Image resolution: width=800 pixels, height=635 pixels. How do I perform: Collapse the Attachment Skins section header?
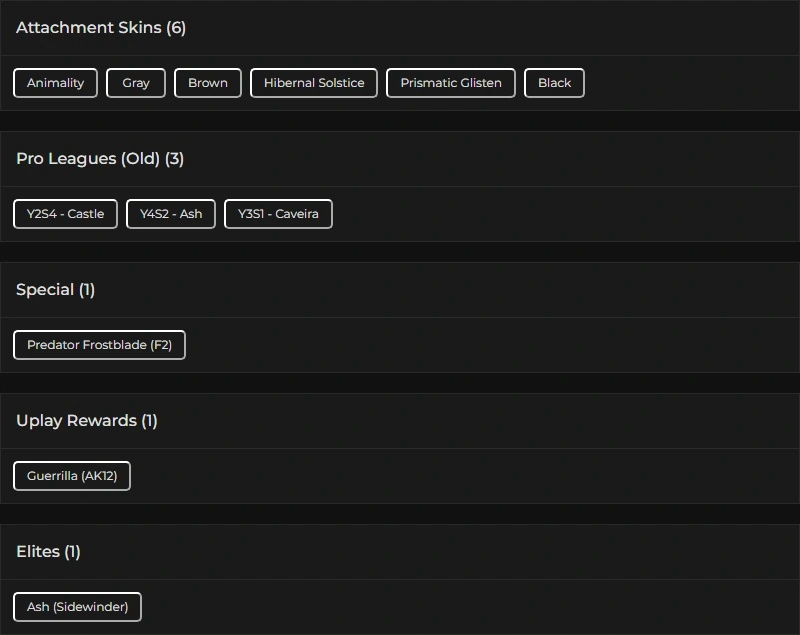[x=88, y=28]
